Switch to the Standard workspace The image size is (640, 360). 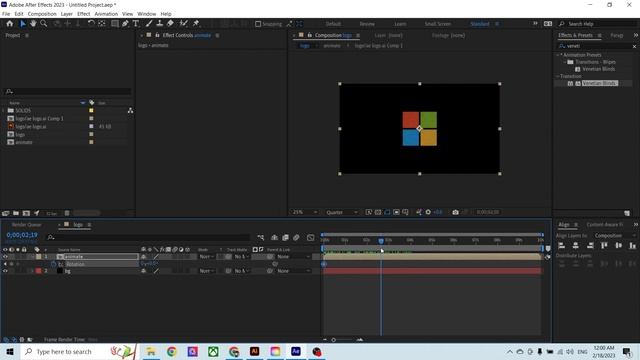pyautogui.click(x=480, y=24)
